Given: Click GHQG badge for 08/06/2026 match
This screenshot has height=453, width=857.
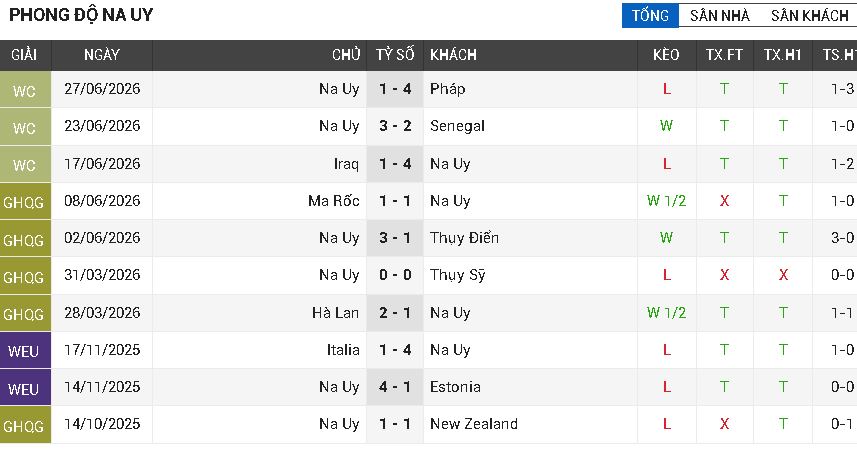Looking at the screenshot, I should (25, 202).
